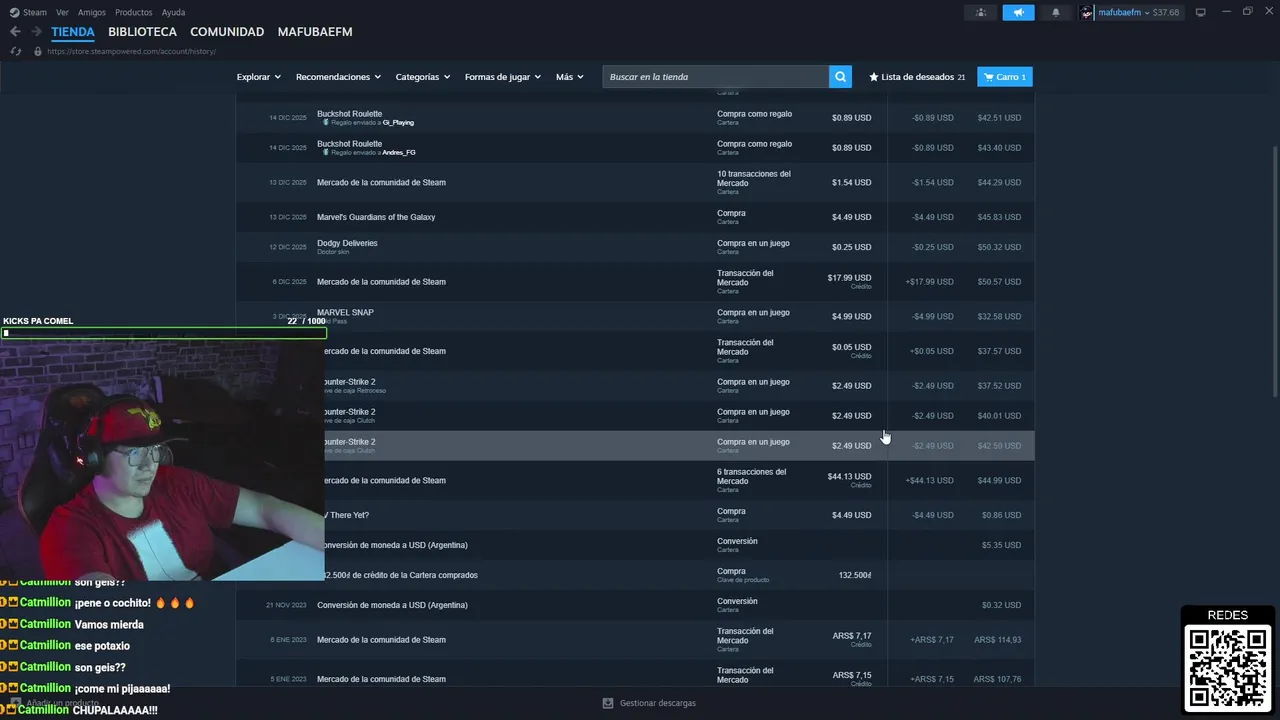The height and width of the screenshot is (720, 1280).
Task: Click the Dodgy Deliveries entry
Action: tap(347, 243)
